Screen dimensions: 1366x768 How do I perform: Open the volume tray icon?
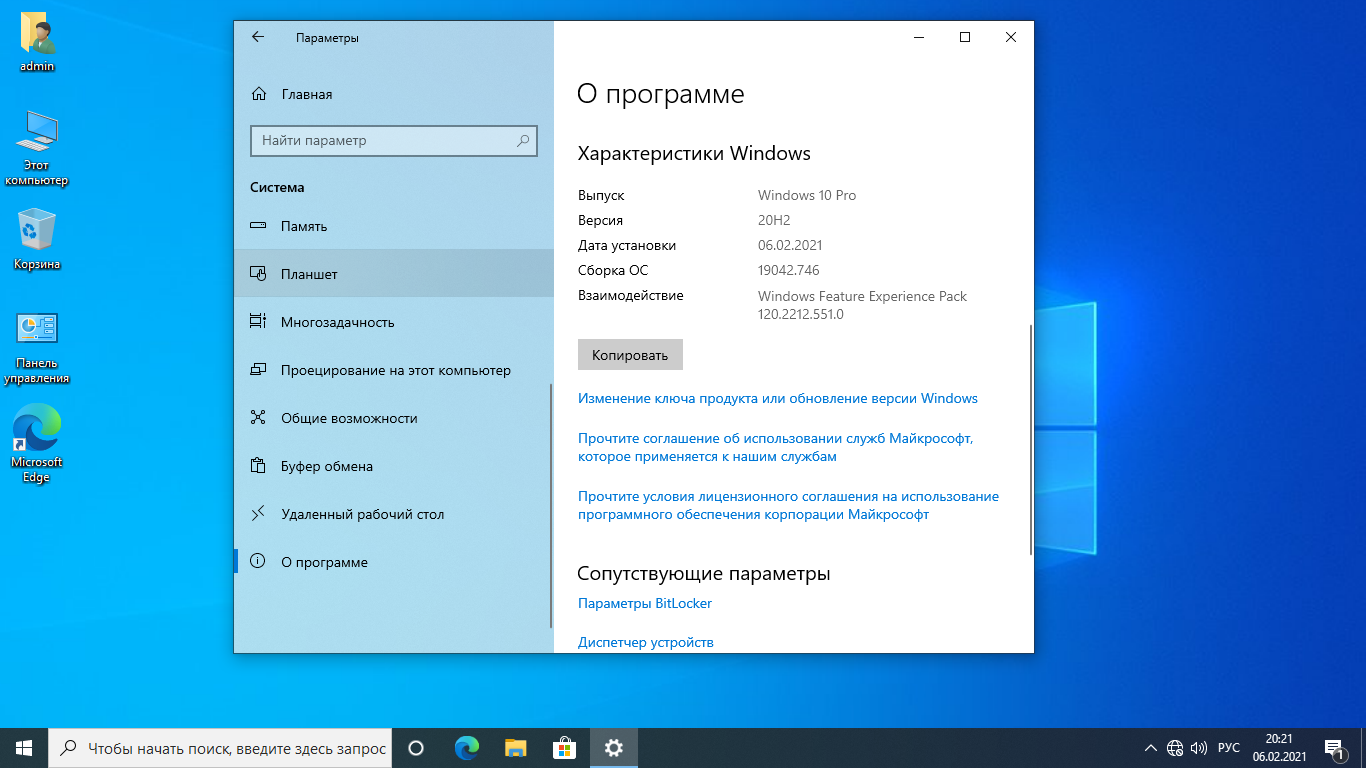coord(1199,748)
